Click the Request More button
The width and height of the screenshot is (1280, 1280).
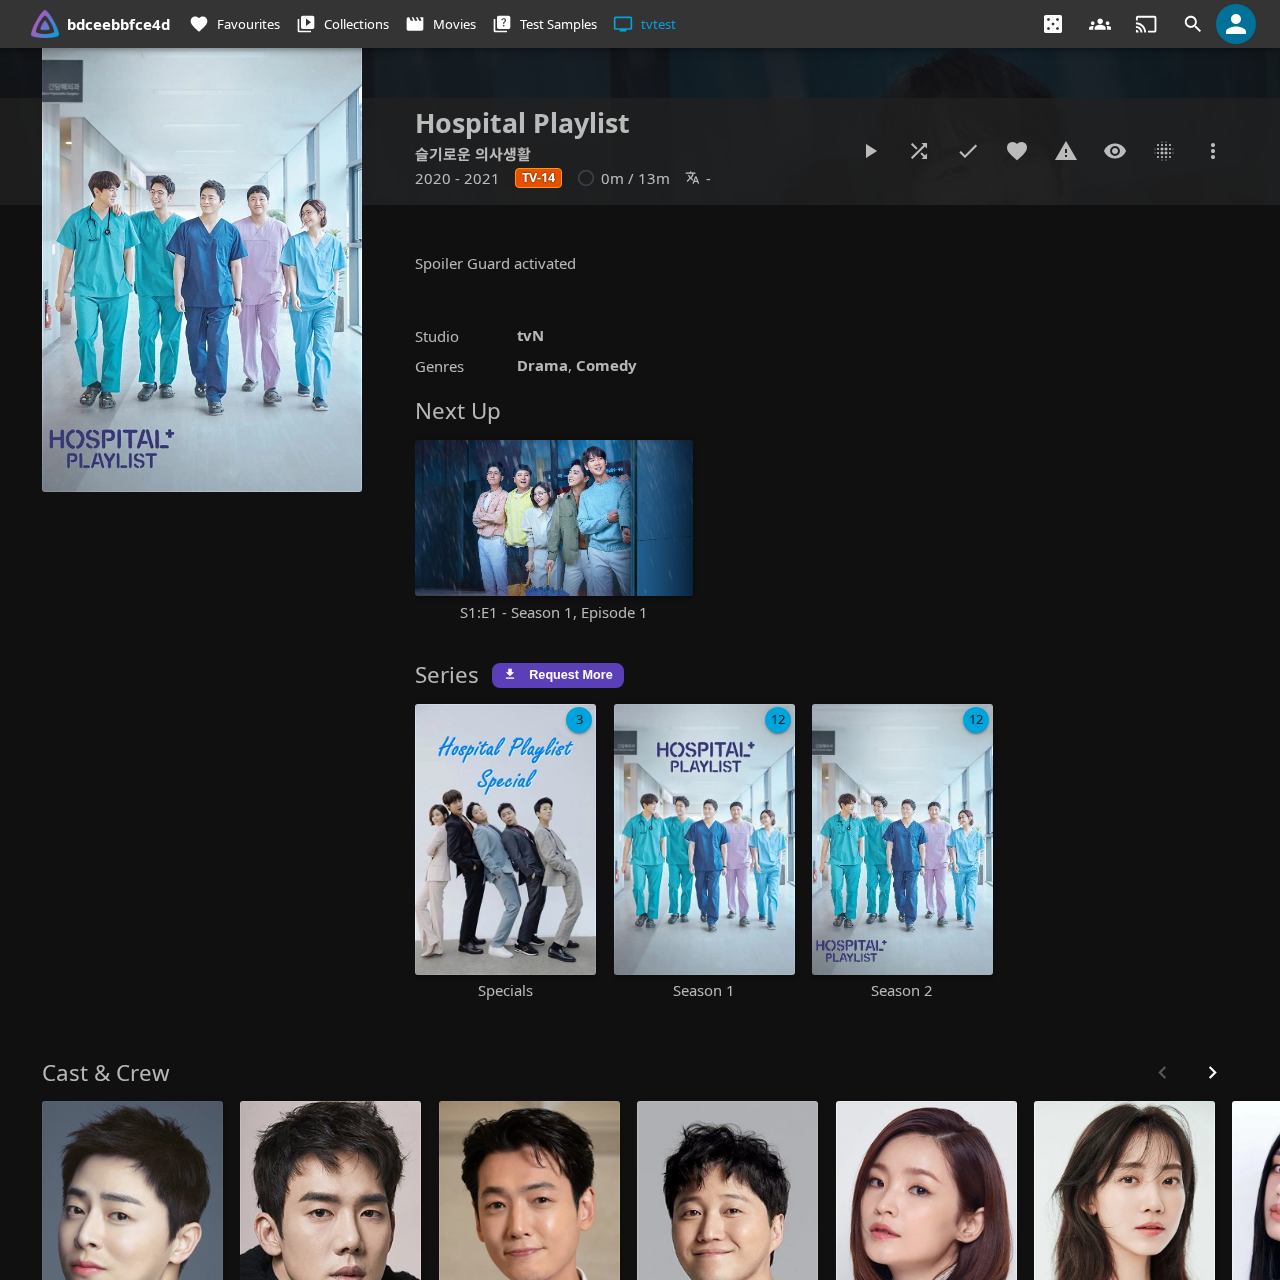pos(558,675)
